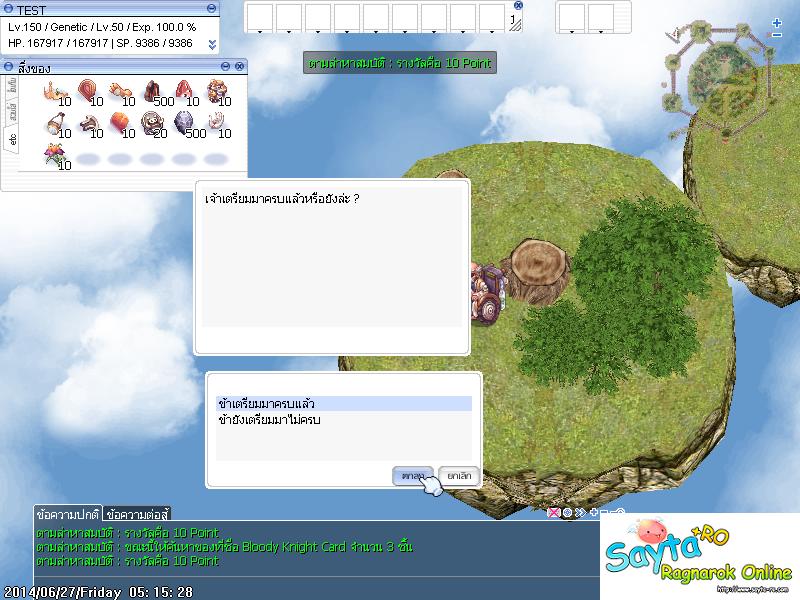The image size is (800, 600).
Task: Open the etc inventory tab
Action: (x=12, y=139)
